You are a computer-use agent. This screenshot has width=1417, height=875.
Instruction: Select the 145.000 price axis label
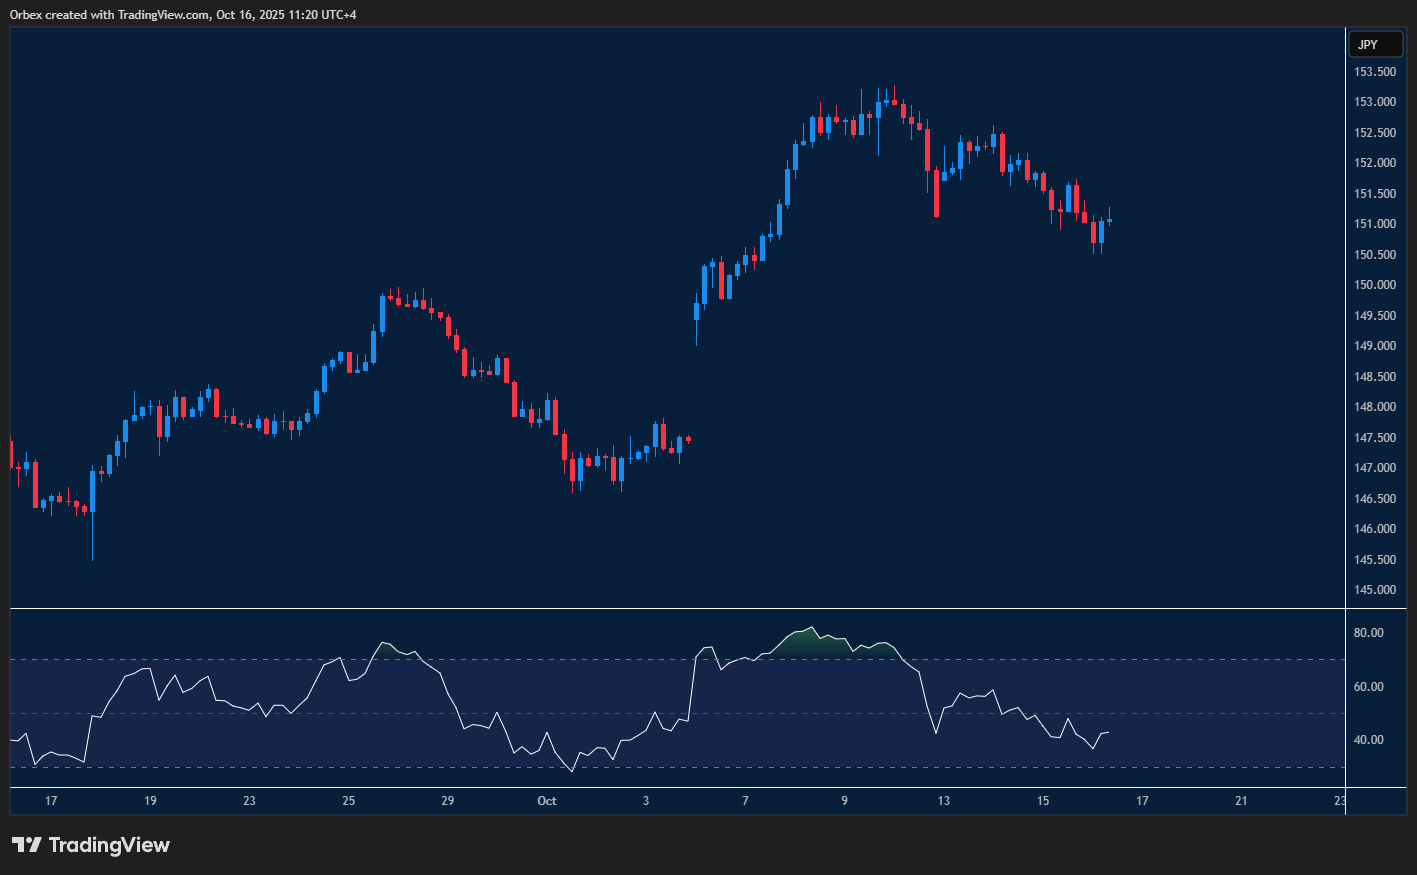coord(1375,590)
